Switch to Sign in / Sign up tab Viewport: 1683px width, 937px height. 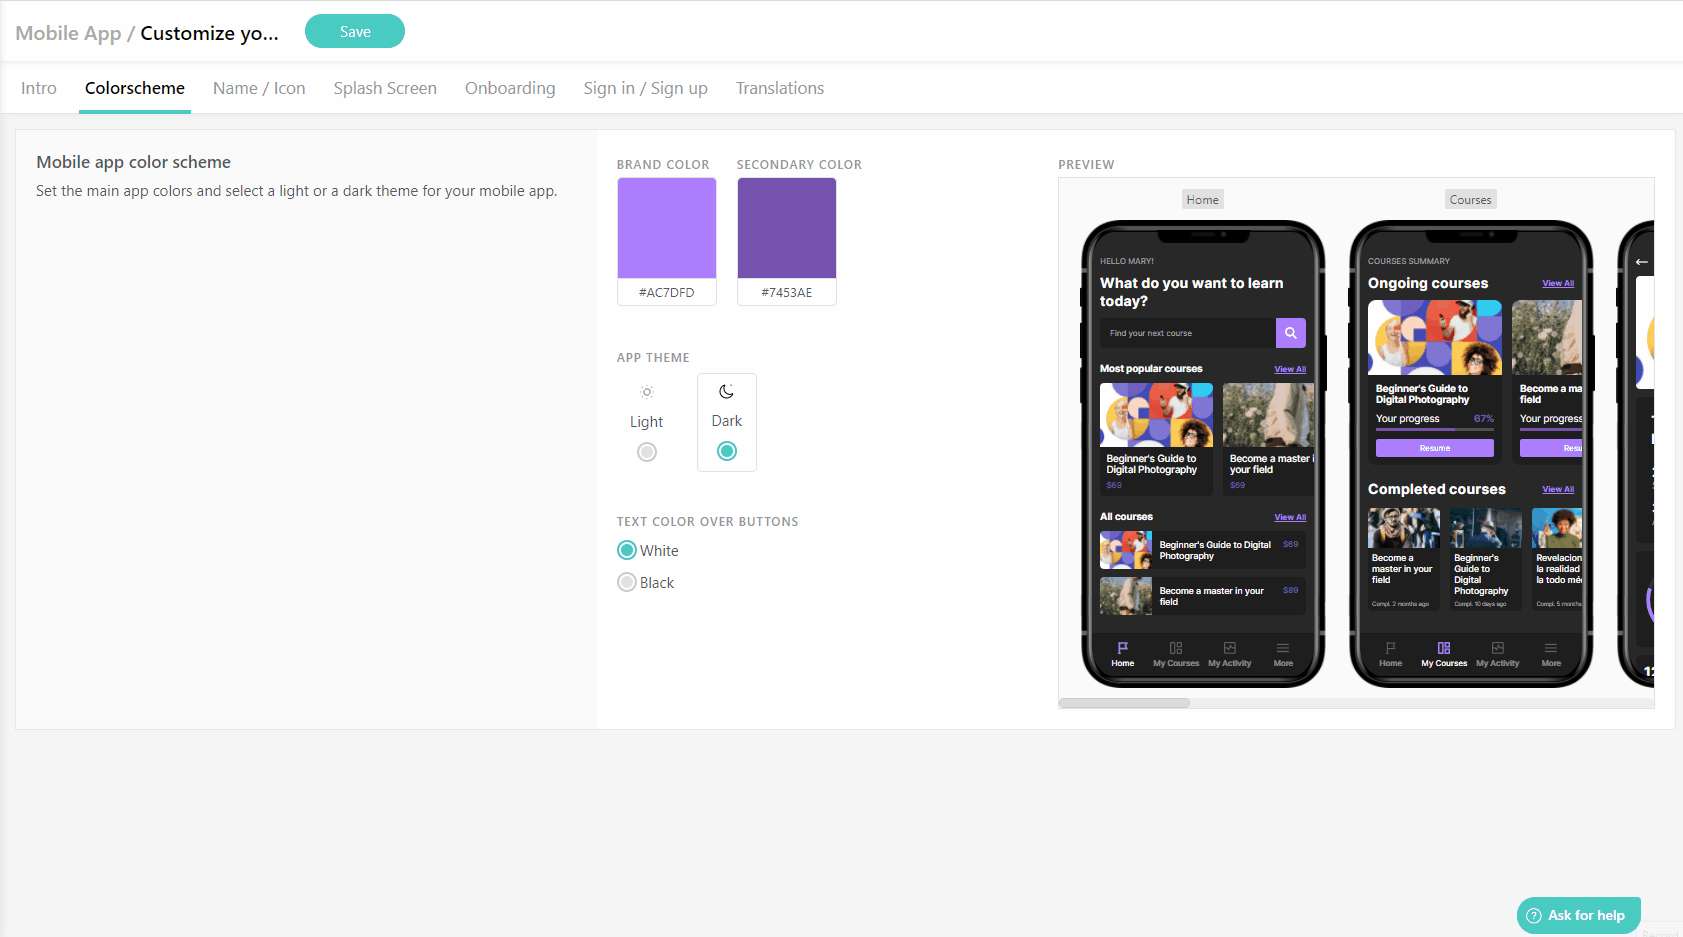point(646,88)
